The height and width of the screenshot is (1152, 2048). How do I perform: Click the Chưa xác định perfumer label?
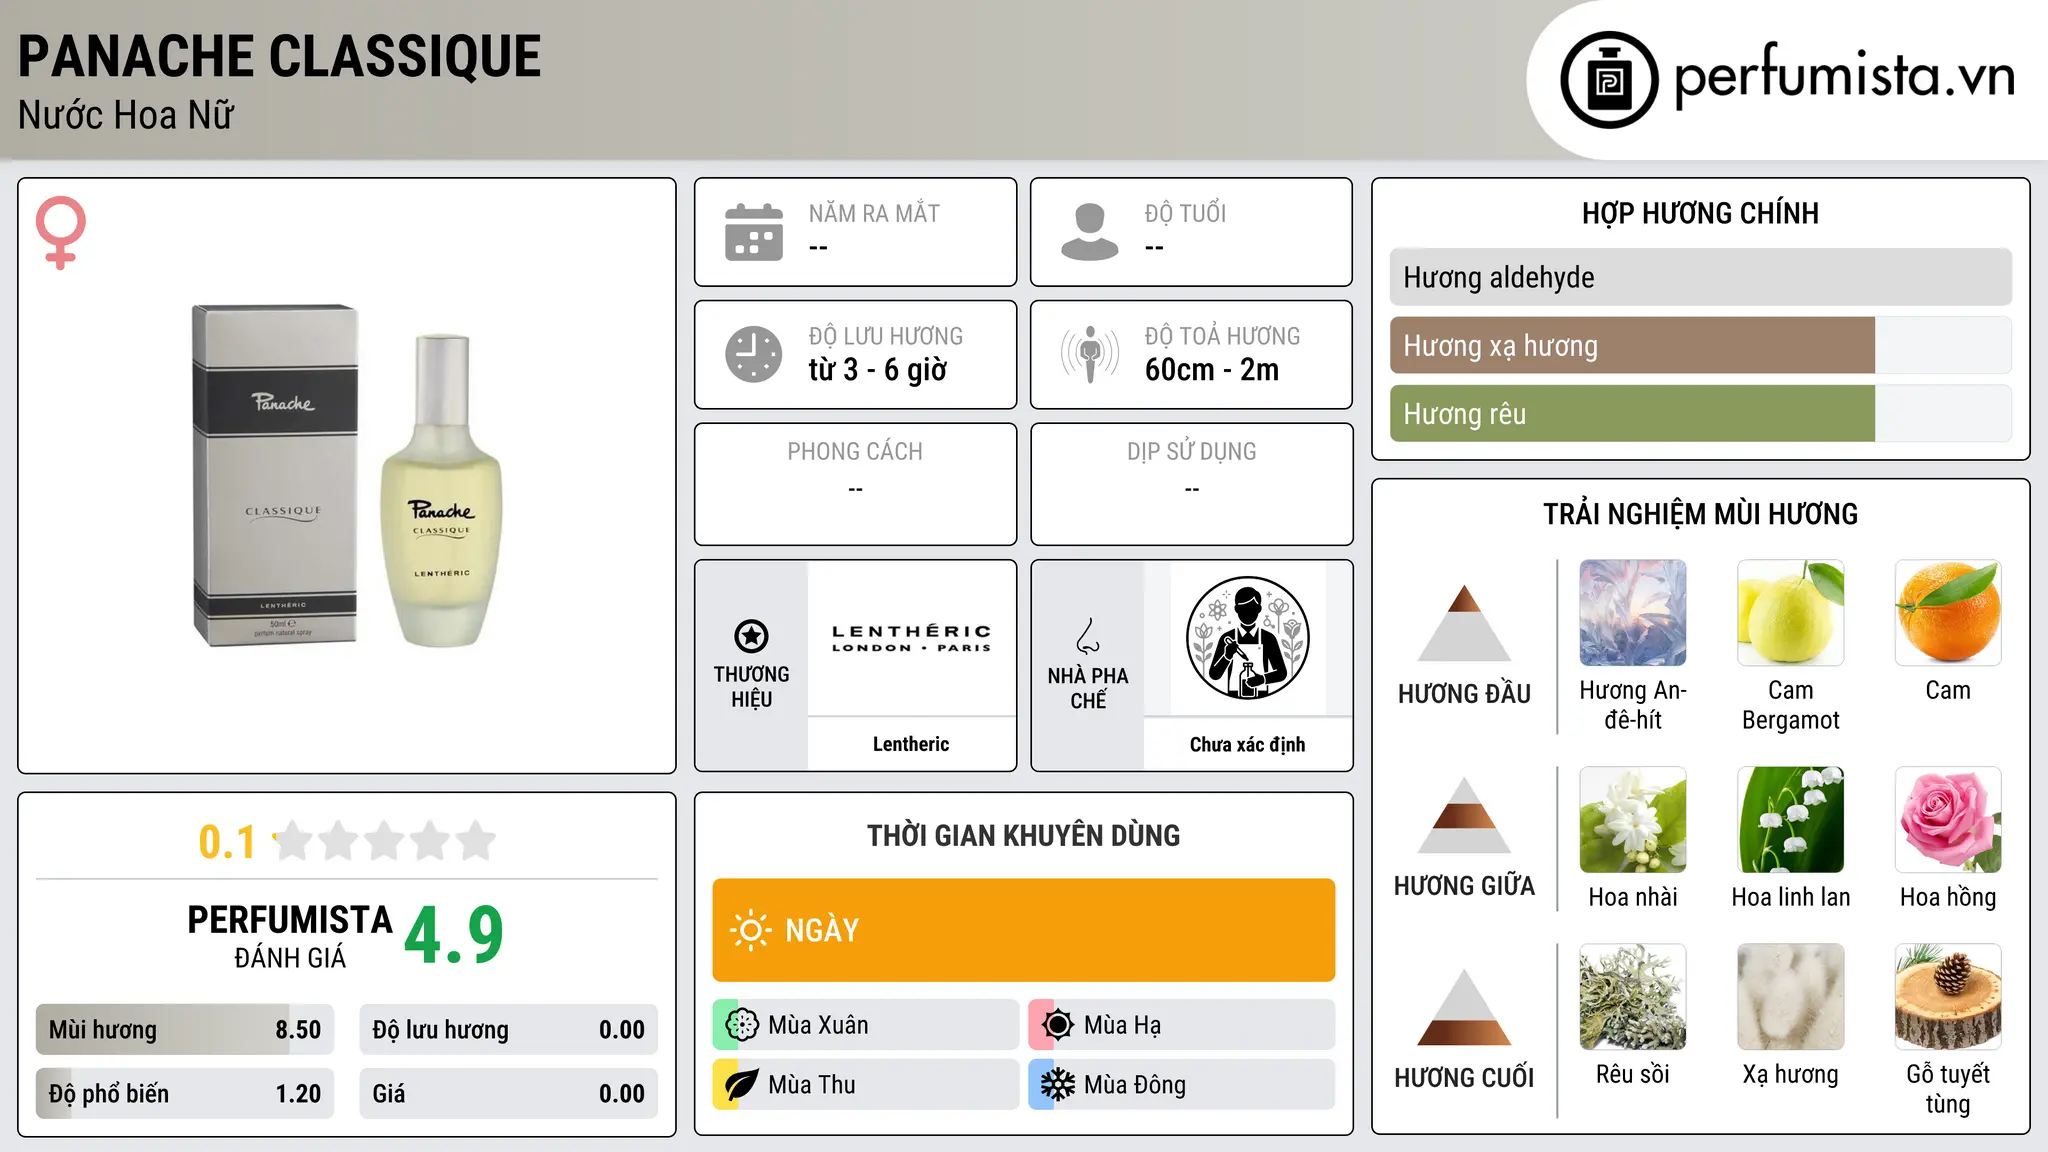click(1247, 744)
